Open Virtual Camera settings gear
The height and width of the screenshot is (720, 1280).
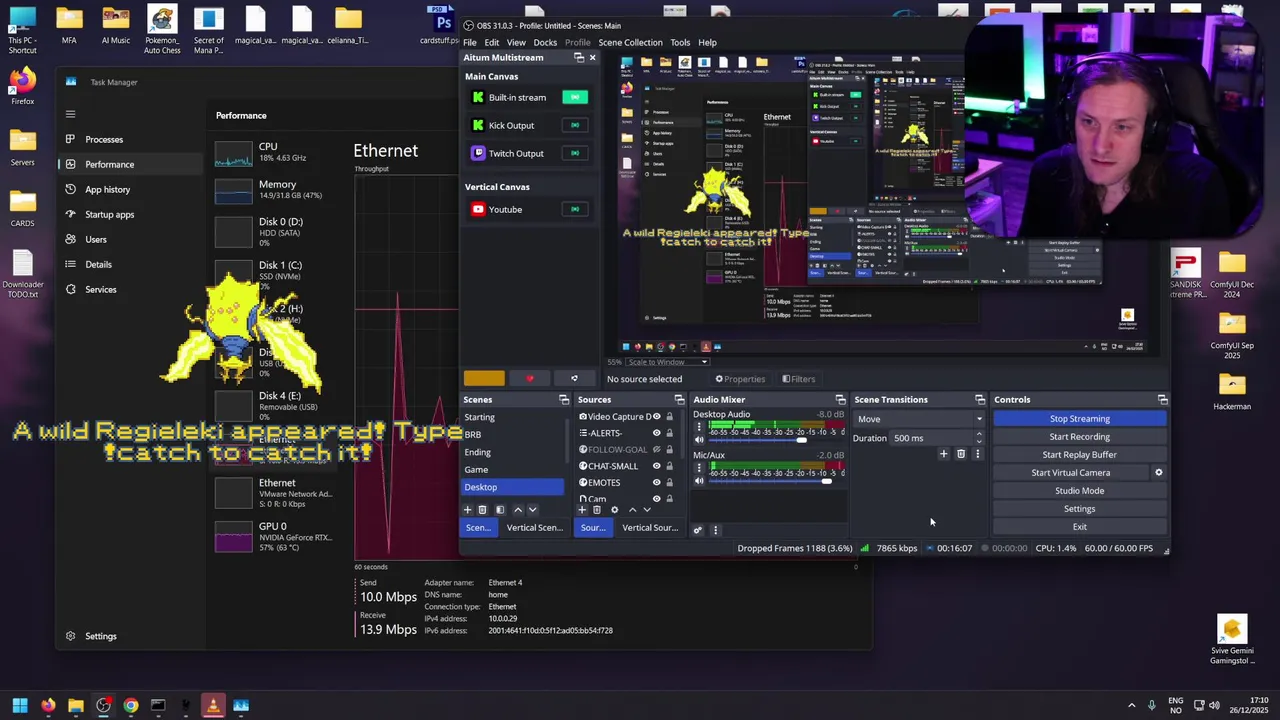[1159, 473]
